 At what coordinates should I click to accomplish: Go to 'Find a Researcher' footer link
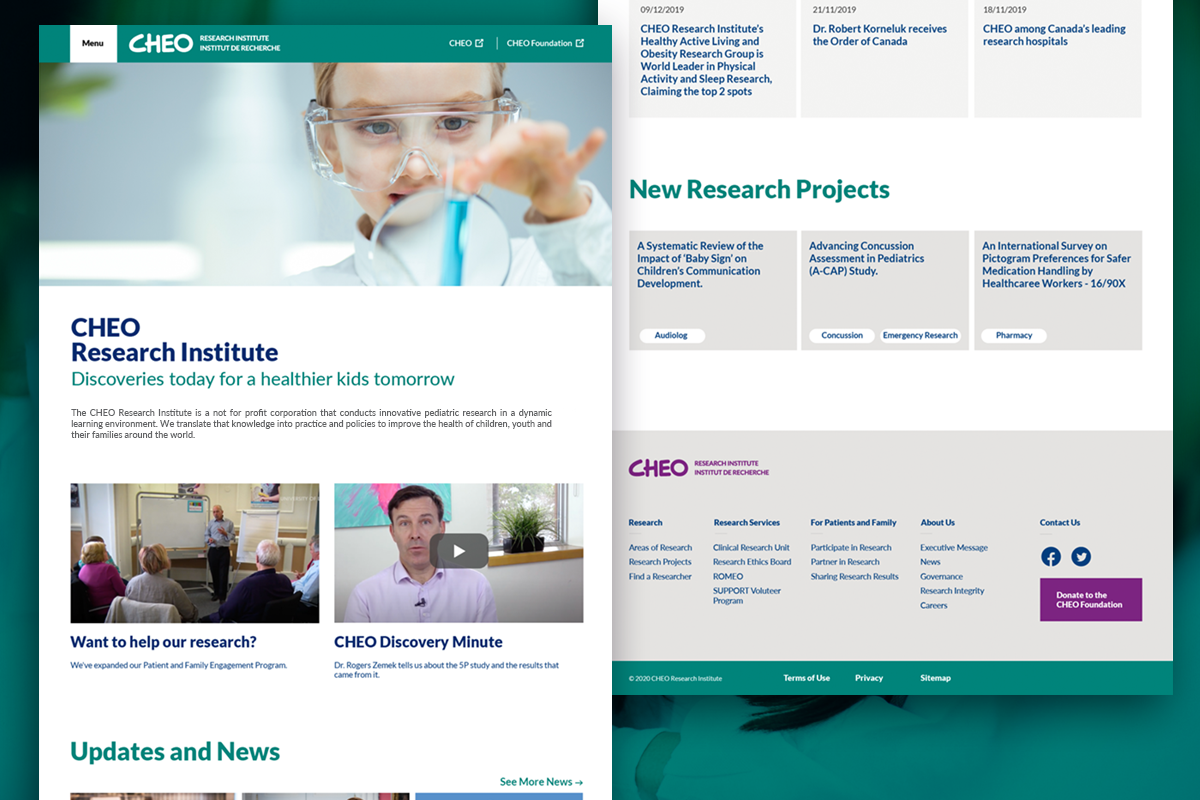pyautogui.click(x=660, y=577)
